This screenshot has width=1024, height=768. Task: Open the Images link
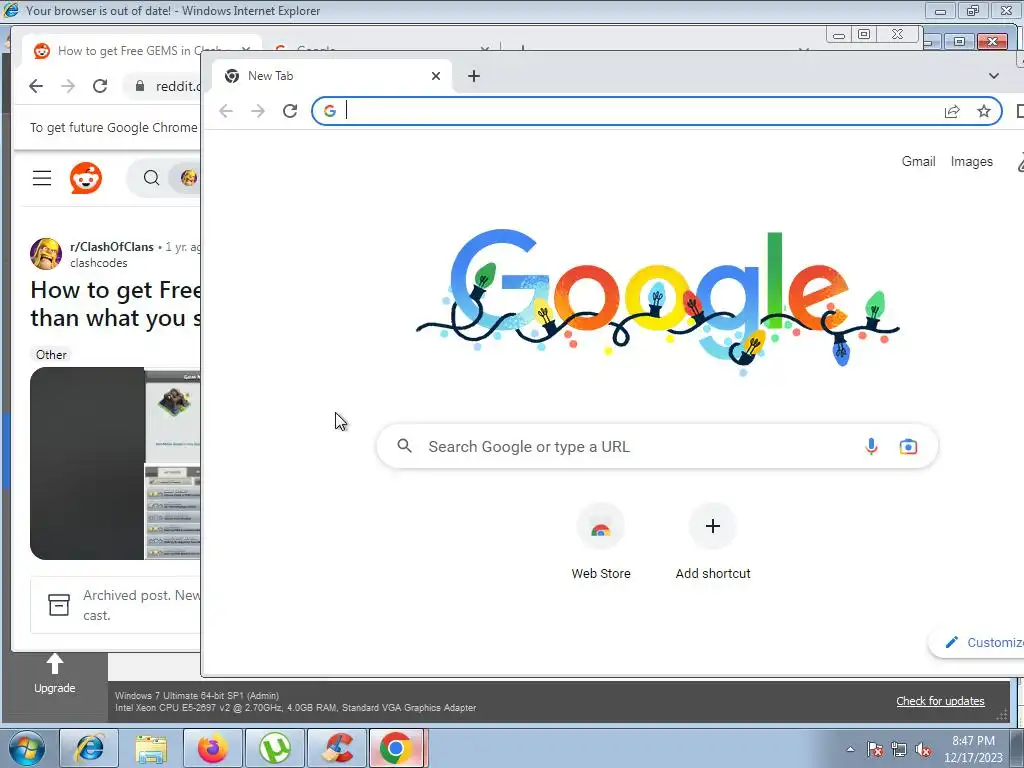pos(971,161)
